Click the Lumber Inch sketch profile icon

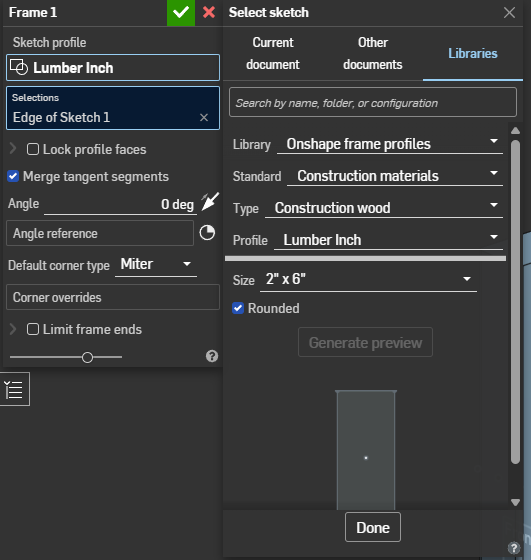pyautogui.click(x=19, y=67)
